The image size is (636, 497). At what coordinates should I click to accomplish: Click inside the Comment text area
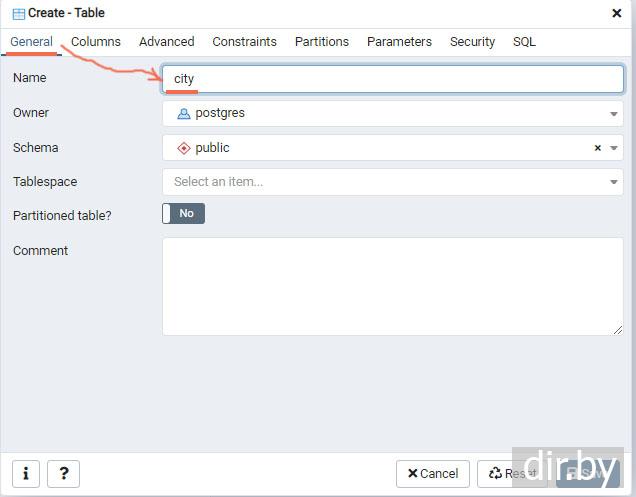pos(392,286)
